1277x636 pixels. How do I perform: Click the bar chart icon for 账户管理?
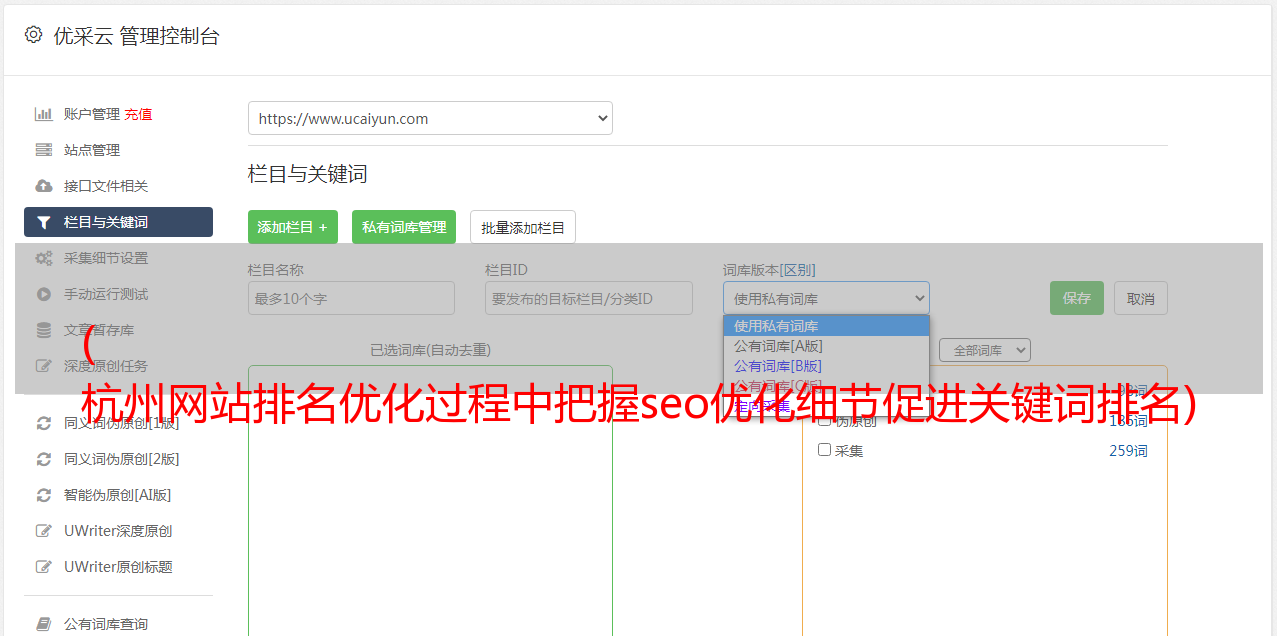pyautogui.click(x=43, y=114)
